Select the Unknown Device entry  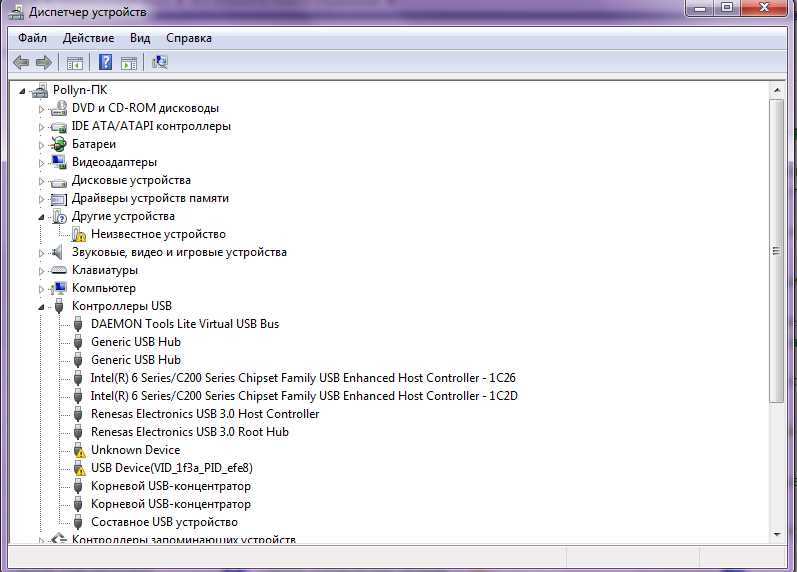click(x=135, y=450)
